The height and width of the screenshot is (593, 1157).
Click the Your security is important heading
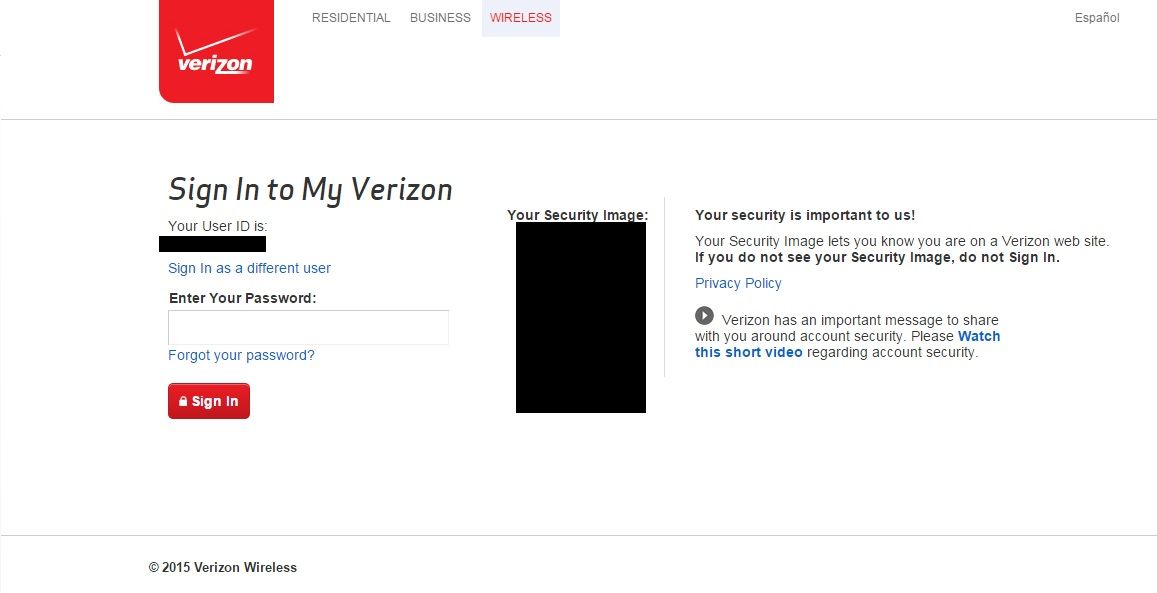(x=805, y=215)
